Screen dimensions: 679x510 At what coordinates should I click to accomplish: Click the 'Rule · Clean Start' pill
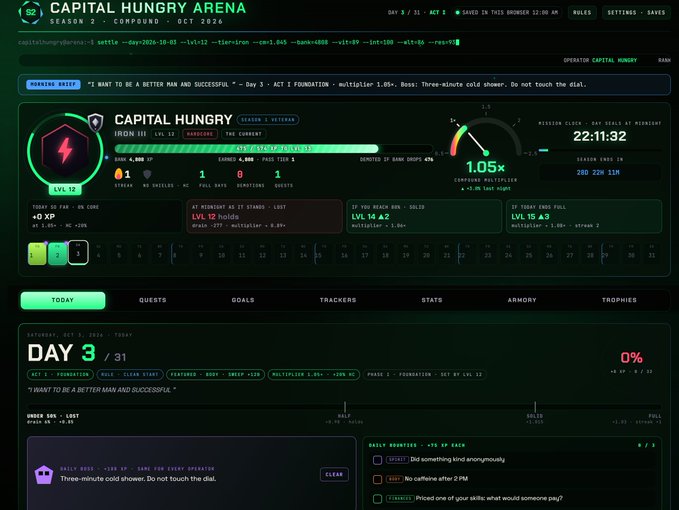click(130, 374)
